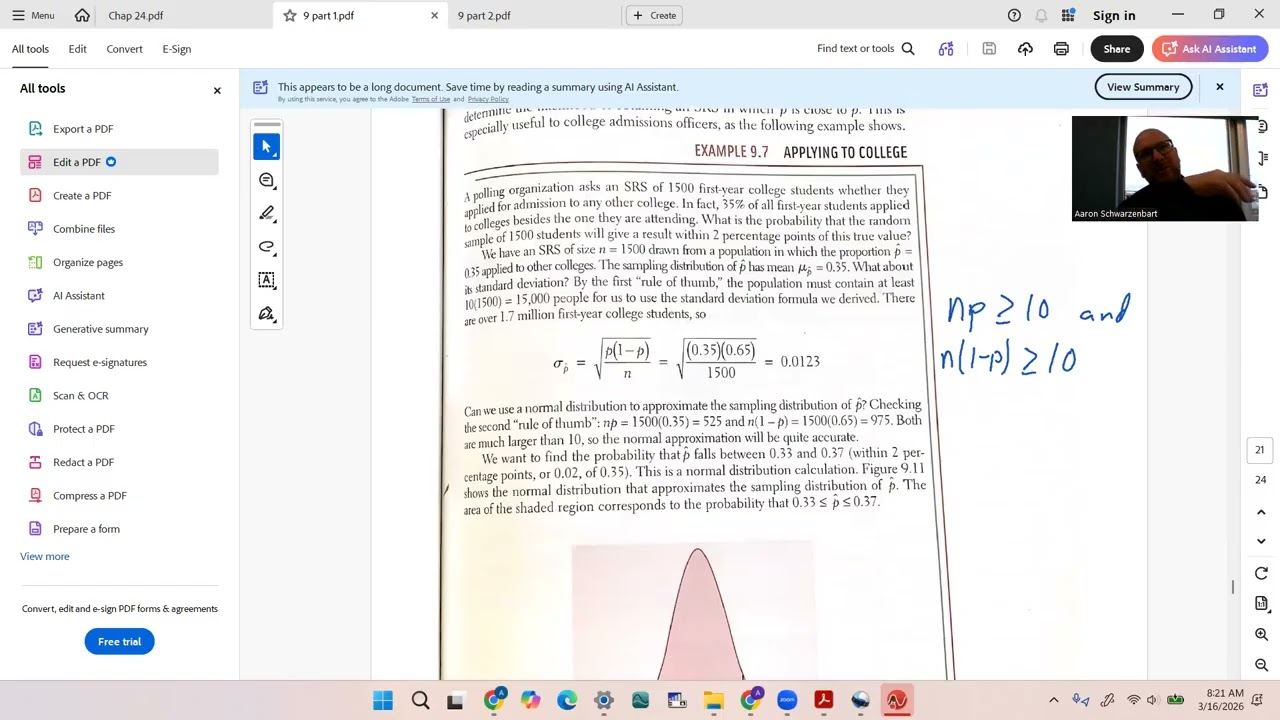Open Create a PDF tool

pos(82,196)
